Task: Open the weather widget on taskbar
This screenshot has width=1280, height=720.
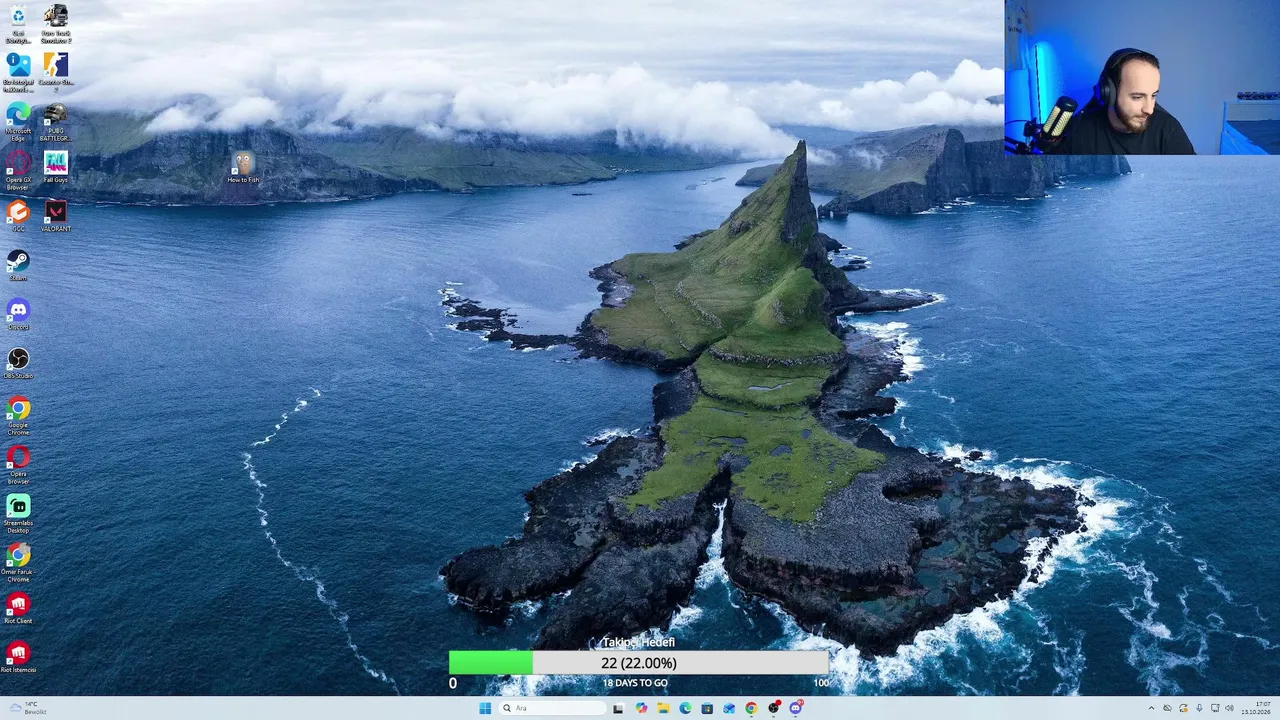Action: point(30,708)
